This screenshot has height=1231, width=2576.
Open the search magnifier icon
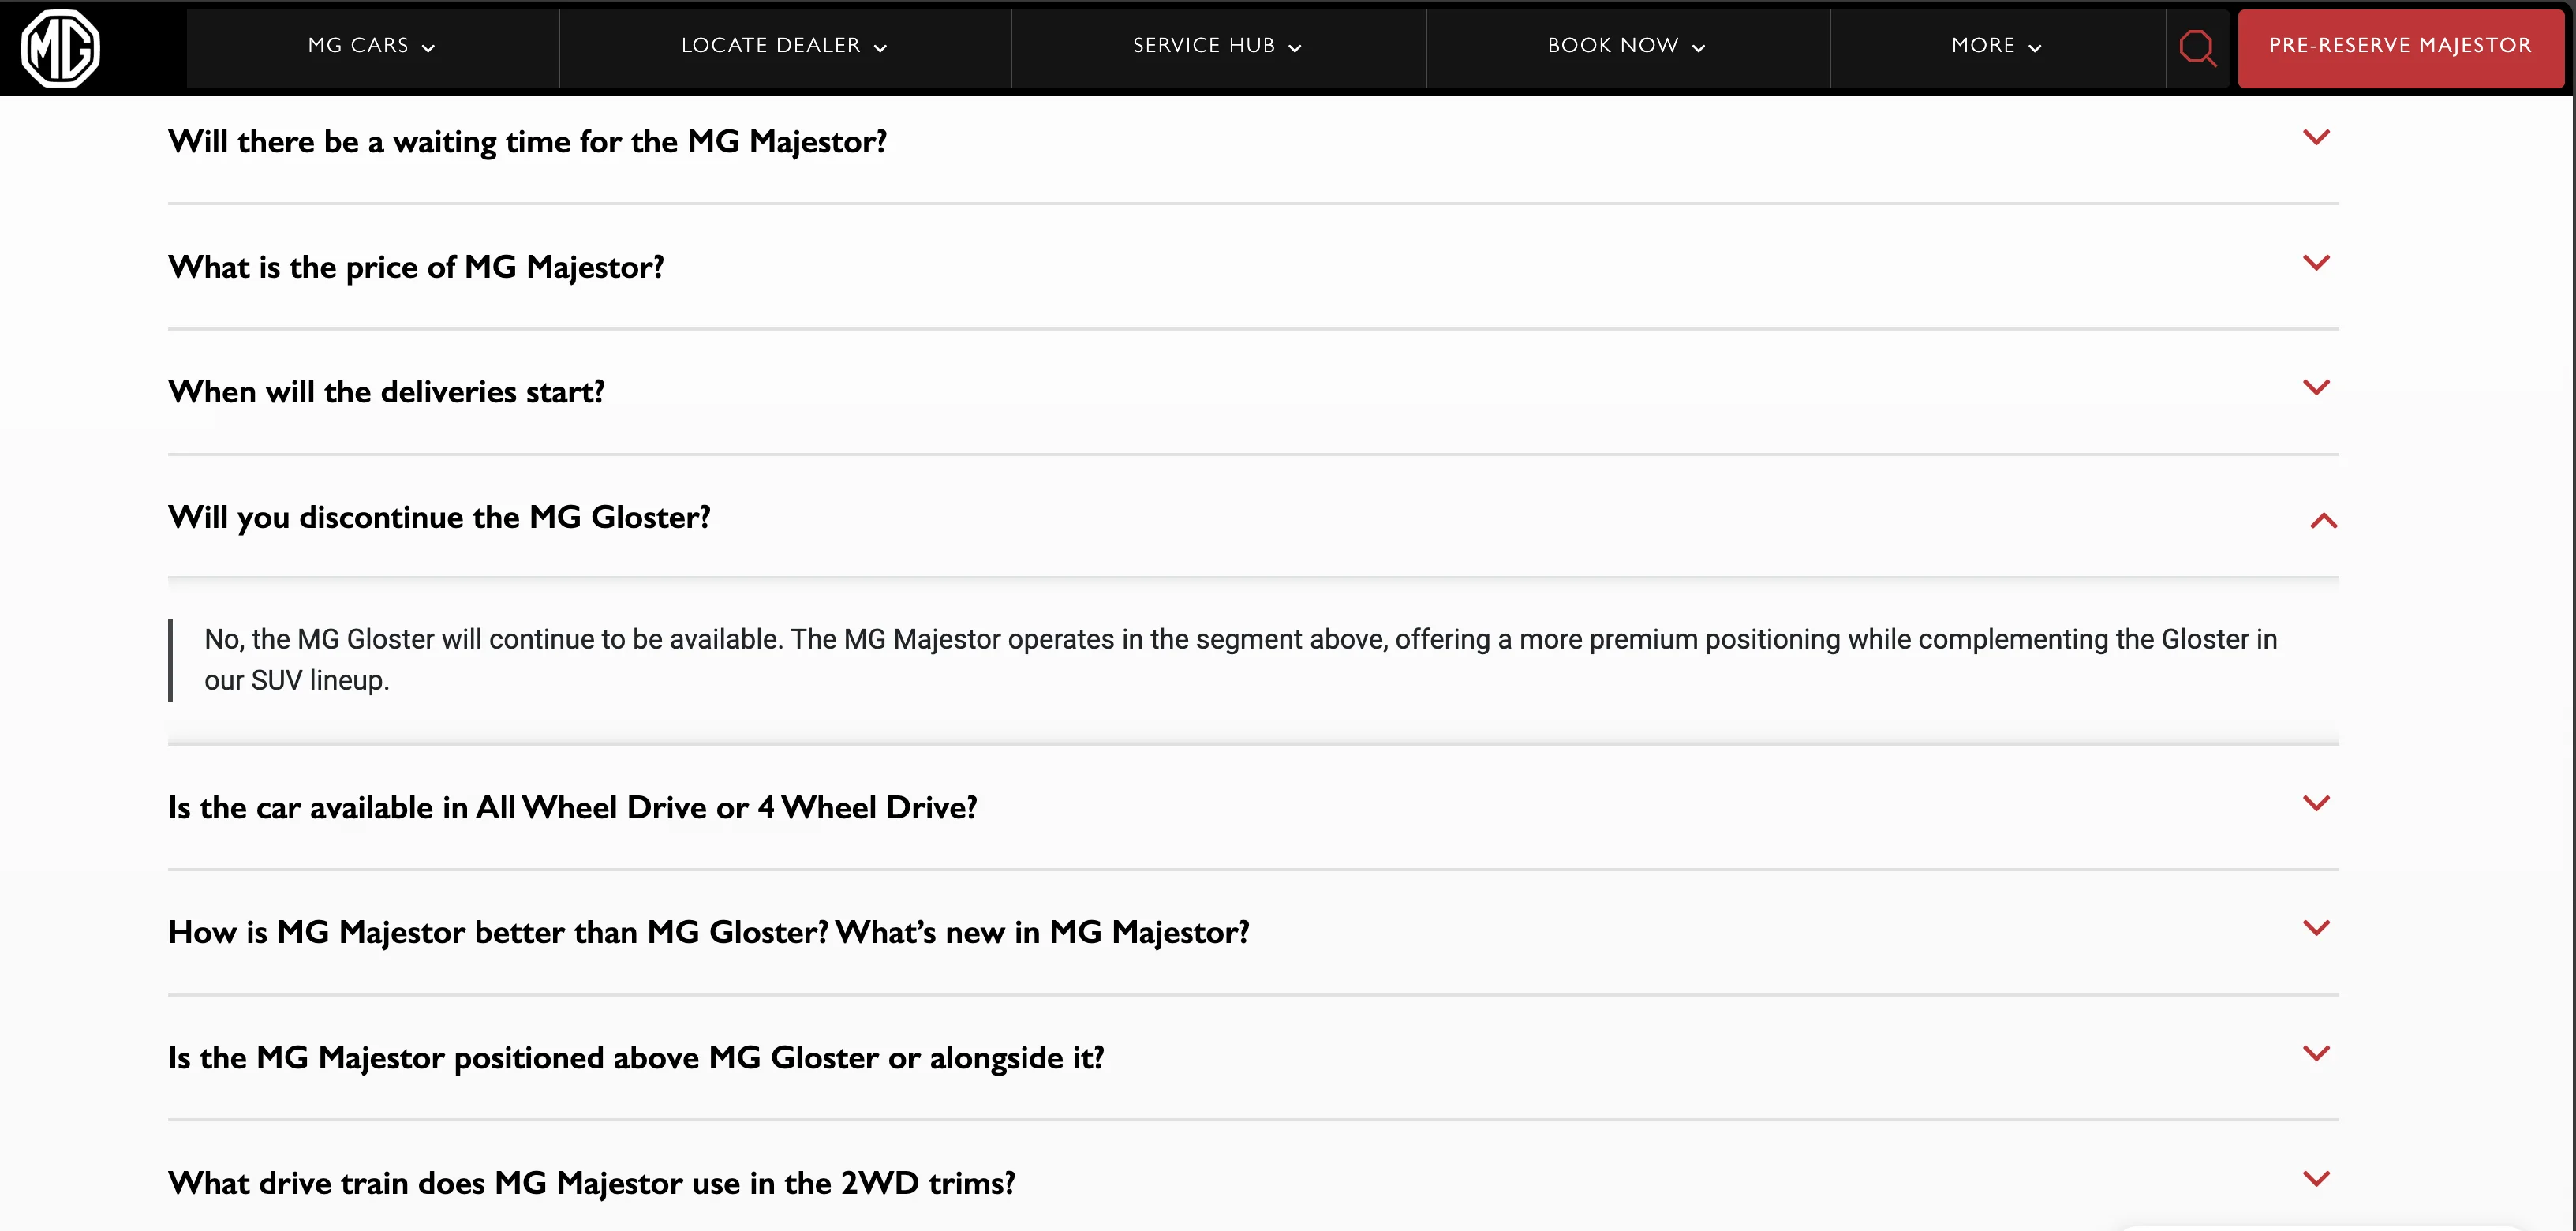pos(2197,47)
